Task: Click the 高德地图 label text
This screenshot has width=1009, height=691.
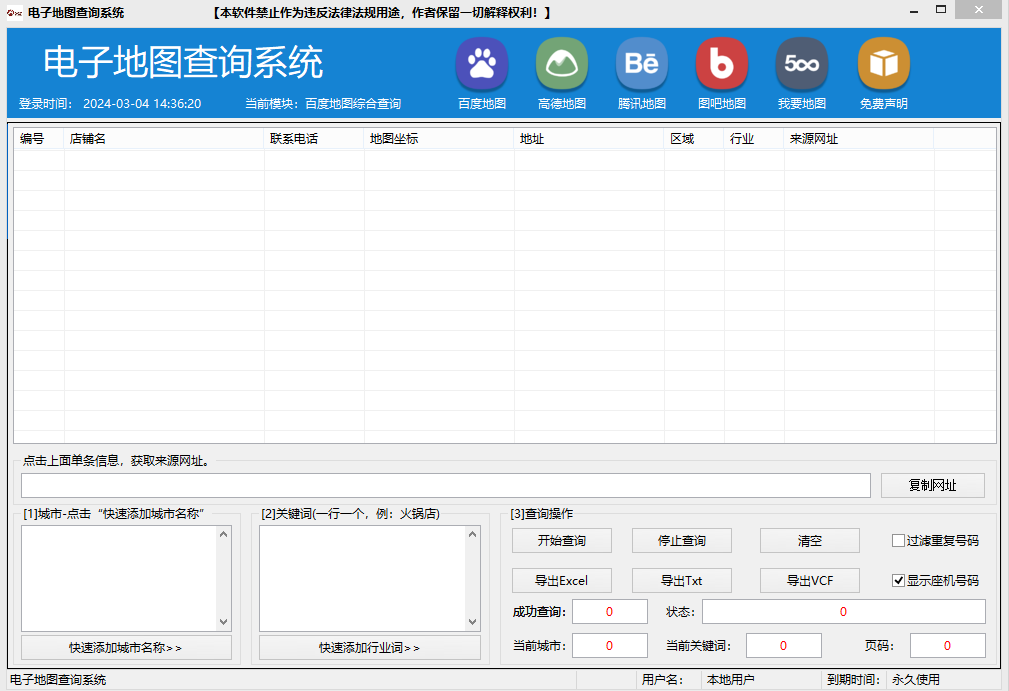Action: point(562,104)
